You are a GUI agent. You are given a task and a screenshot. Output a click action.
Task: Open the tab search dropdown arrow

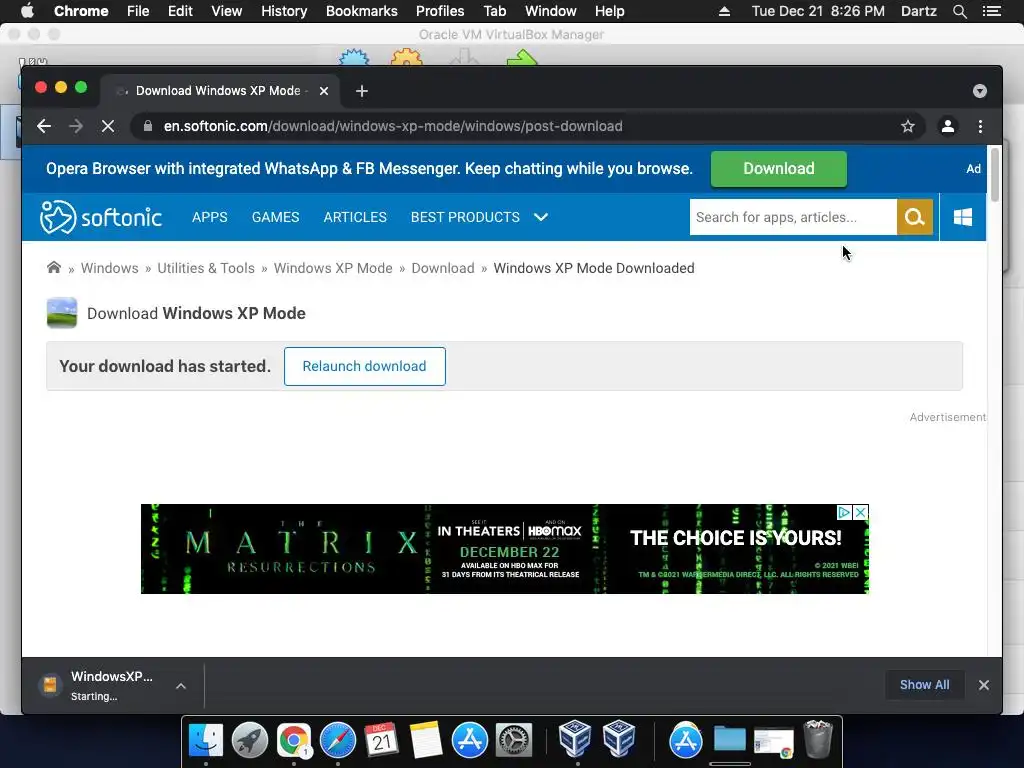pyautogui.click(x=980, y=91)
